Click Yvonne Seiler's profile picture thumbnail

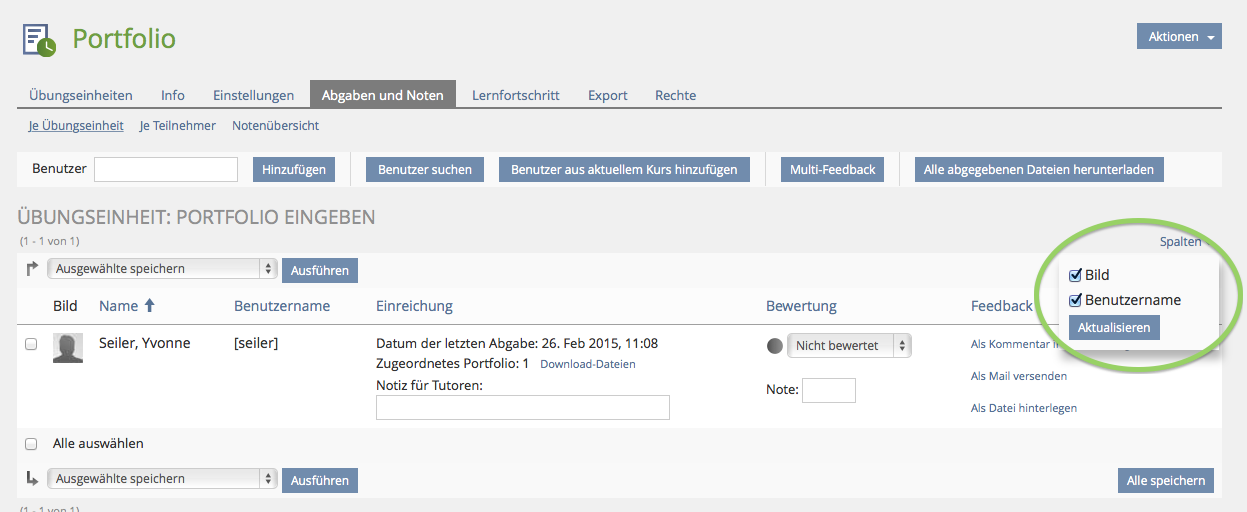click(x=68, y=348)
